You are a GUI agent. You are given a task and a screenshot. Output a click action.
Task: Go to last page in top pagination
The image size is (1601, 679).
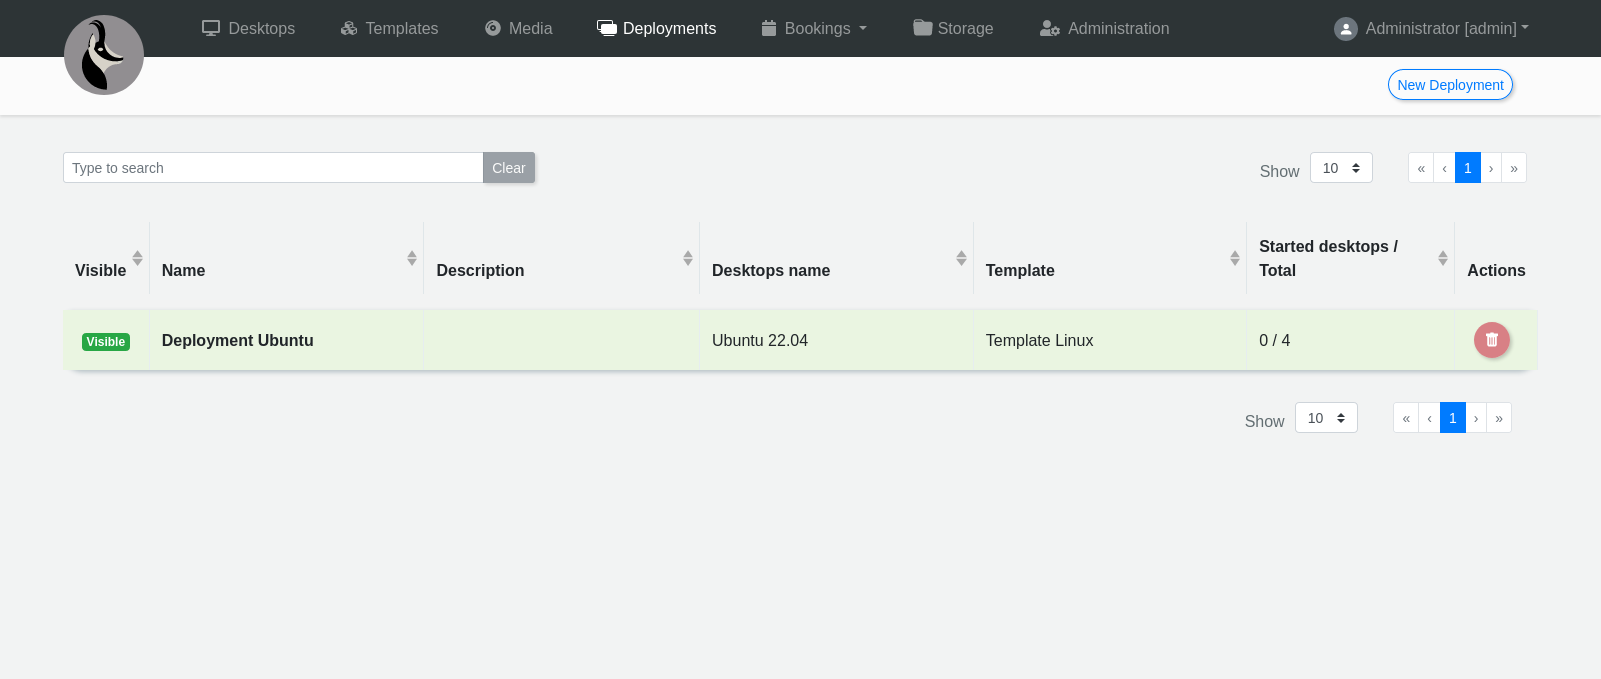1514,168
